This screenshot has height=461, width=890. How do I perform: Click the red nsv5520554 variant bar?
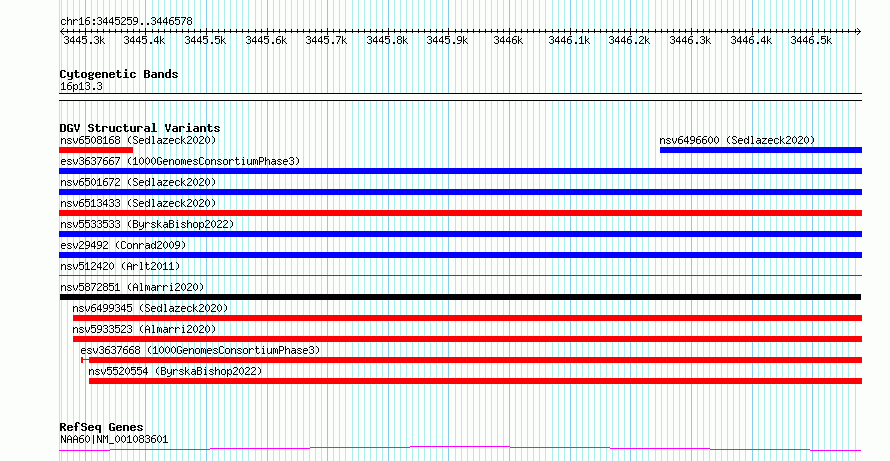click(475, 381)
